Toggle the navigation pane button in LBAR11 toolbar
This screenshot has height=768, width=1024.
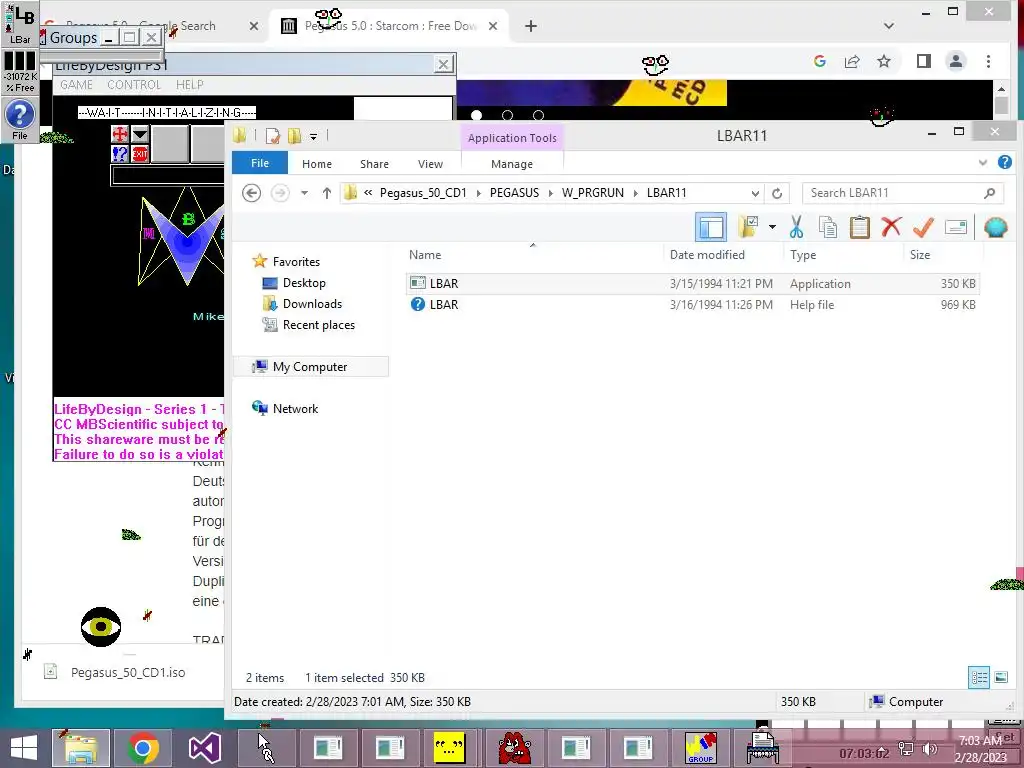pos(711,227)
